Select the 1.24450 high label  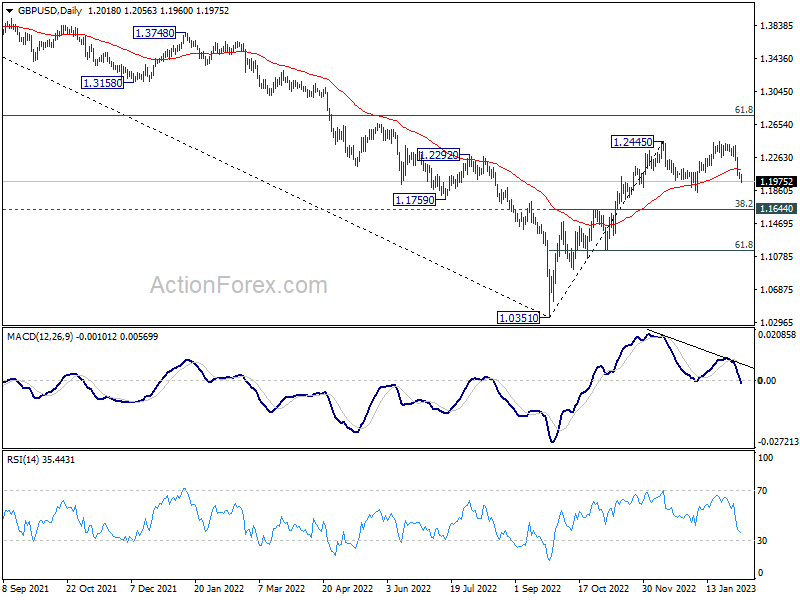click(x=632, y=143)
